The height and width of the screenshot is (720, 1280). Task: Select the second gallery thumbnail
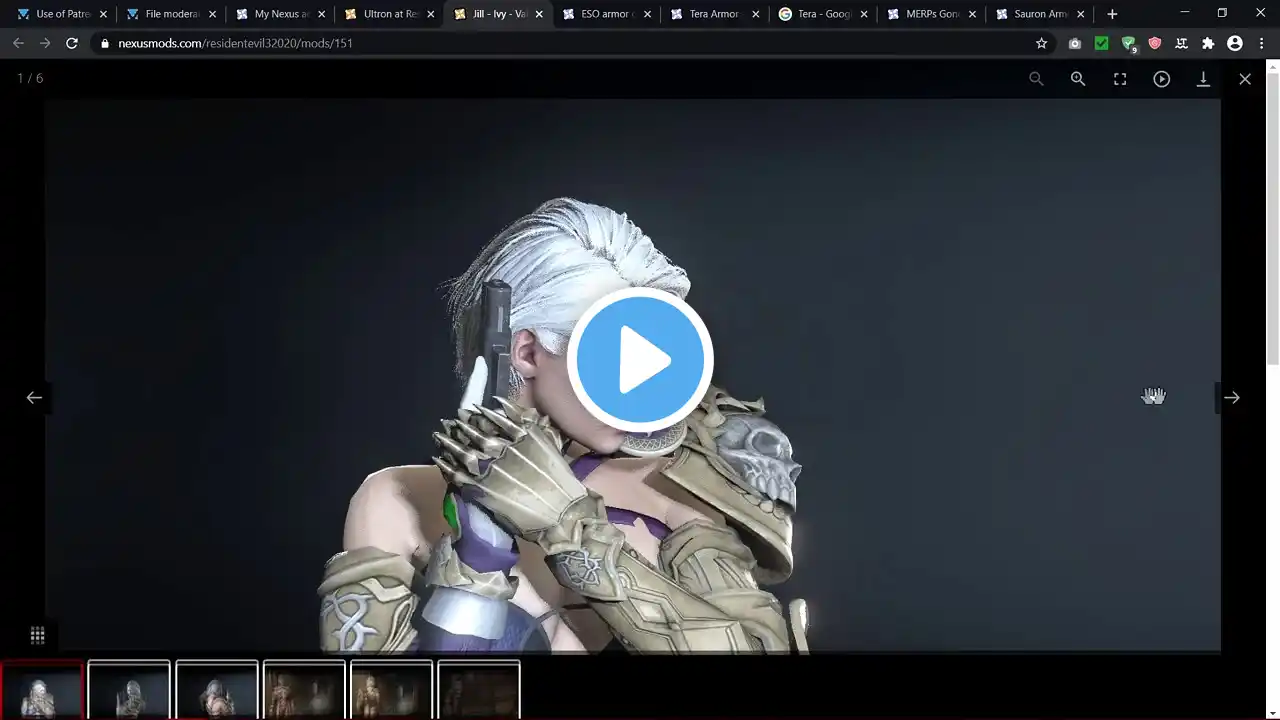point(129,690)
